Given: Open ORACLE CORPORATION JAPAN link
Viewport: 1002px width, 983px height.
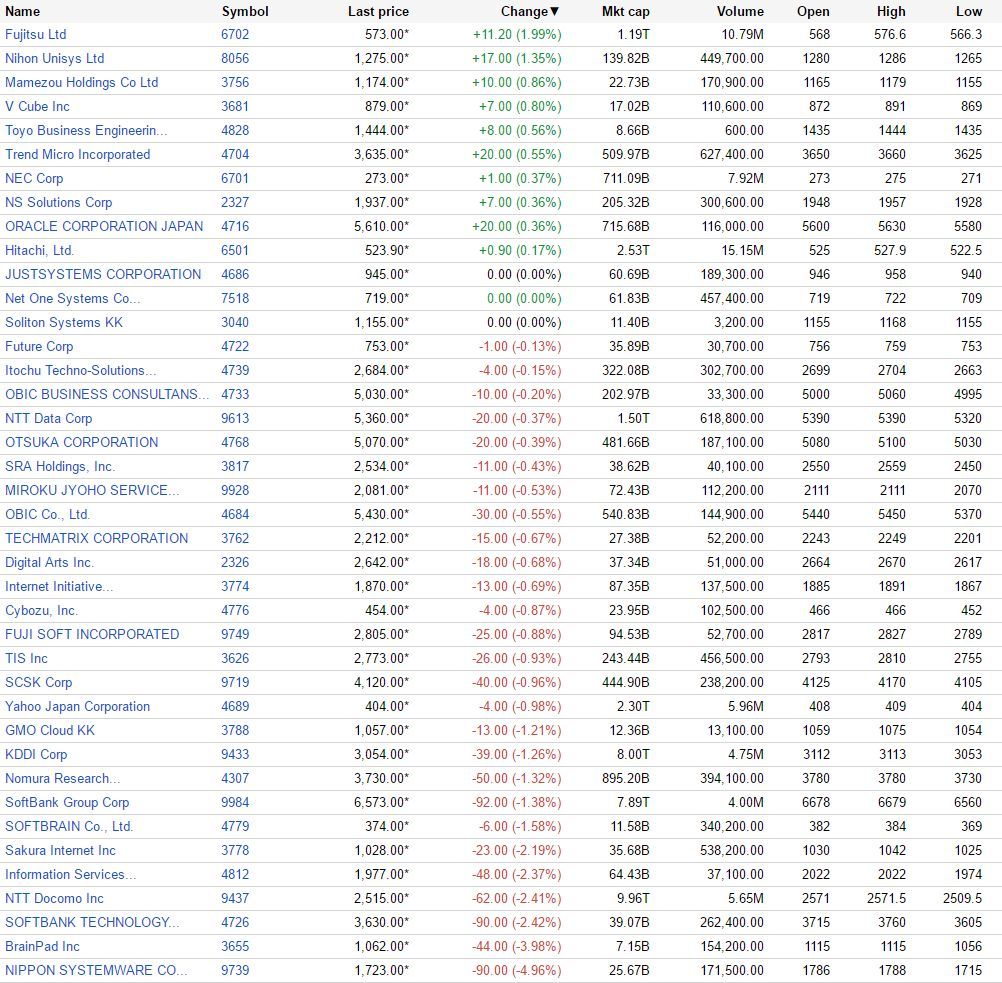Looking at the screenshot, I should pyautogui.click(x=104, y=226).
